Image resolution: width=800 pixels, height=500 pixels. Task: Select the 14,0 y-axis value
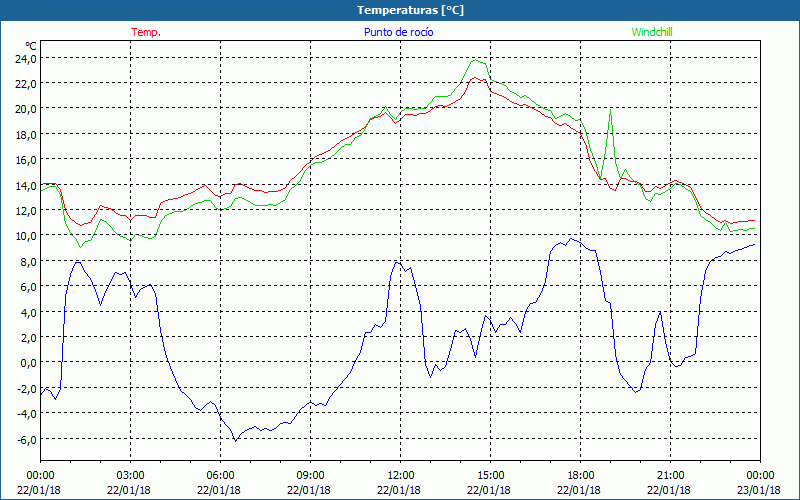[x=26, y=186]
